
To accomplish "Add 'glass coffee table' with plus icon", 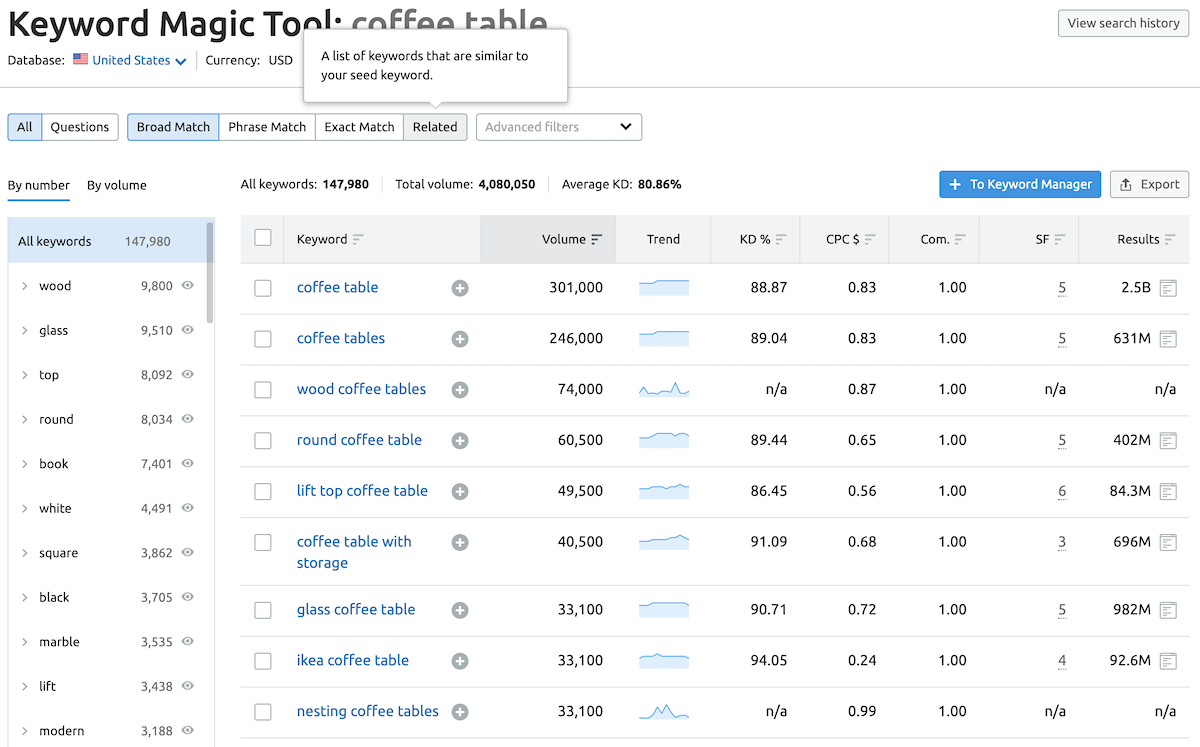I will [460, 610].
